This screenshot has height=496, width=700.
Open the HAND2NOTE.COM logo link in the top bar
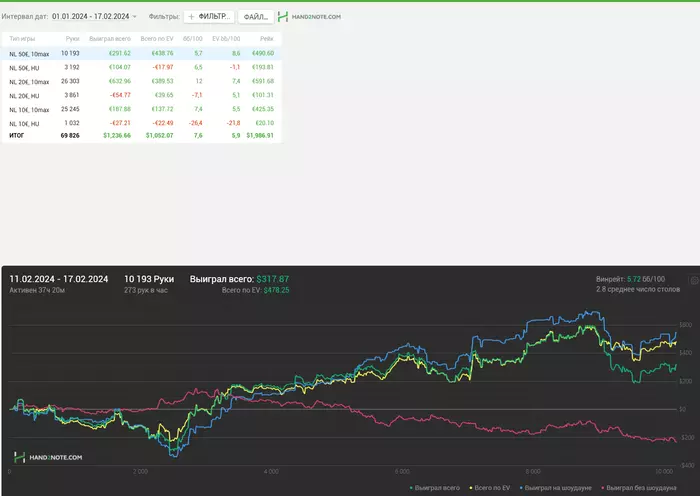point(309,17)
